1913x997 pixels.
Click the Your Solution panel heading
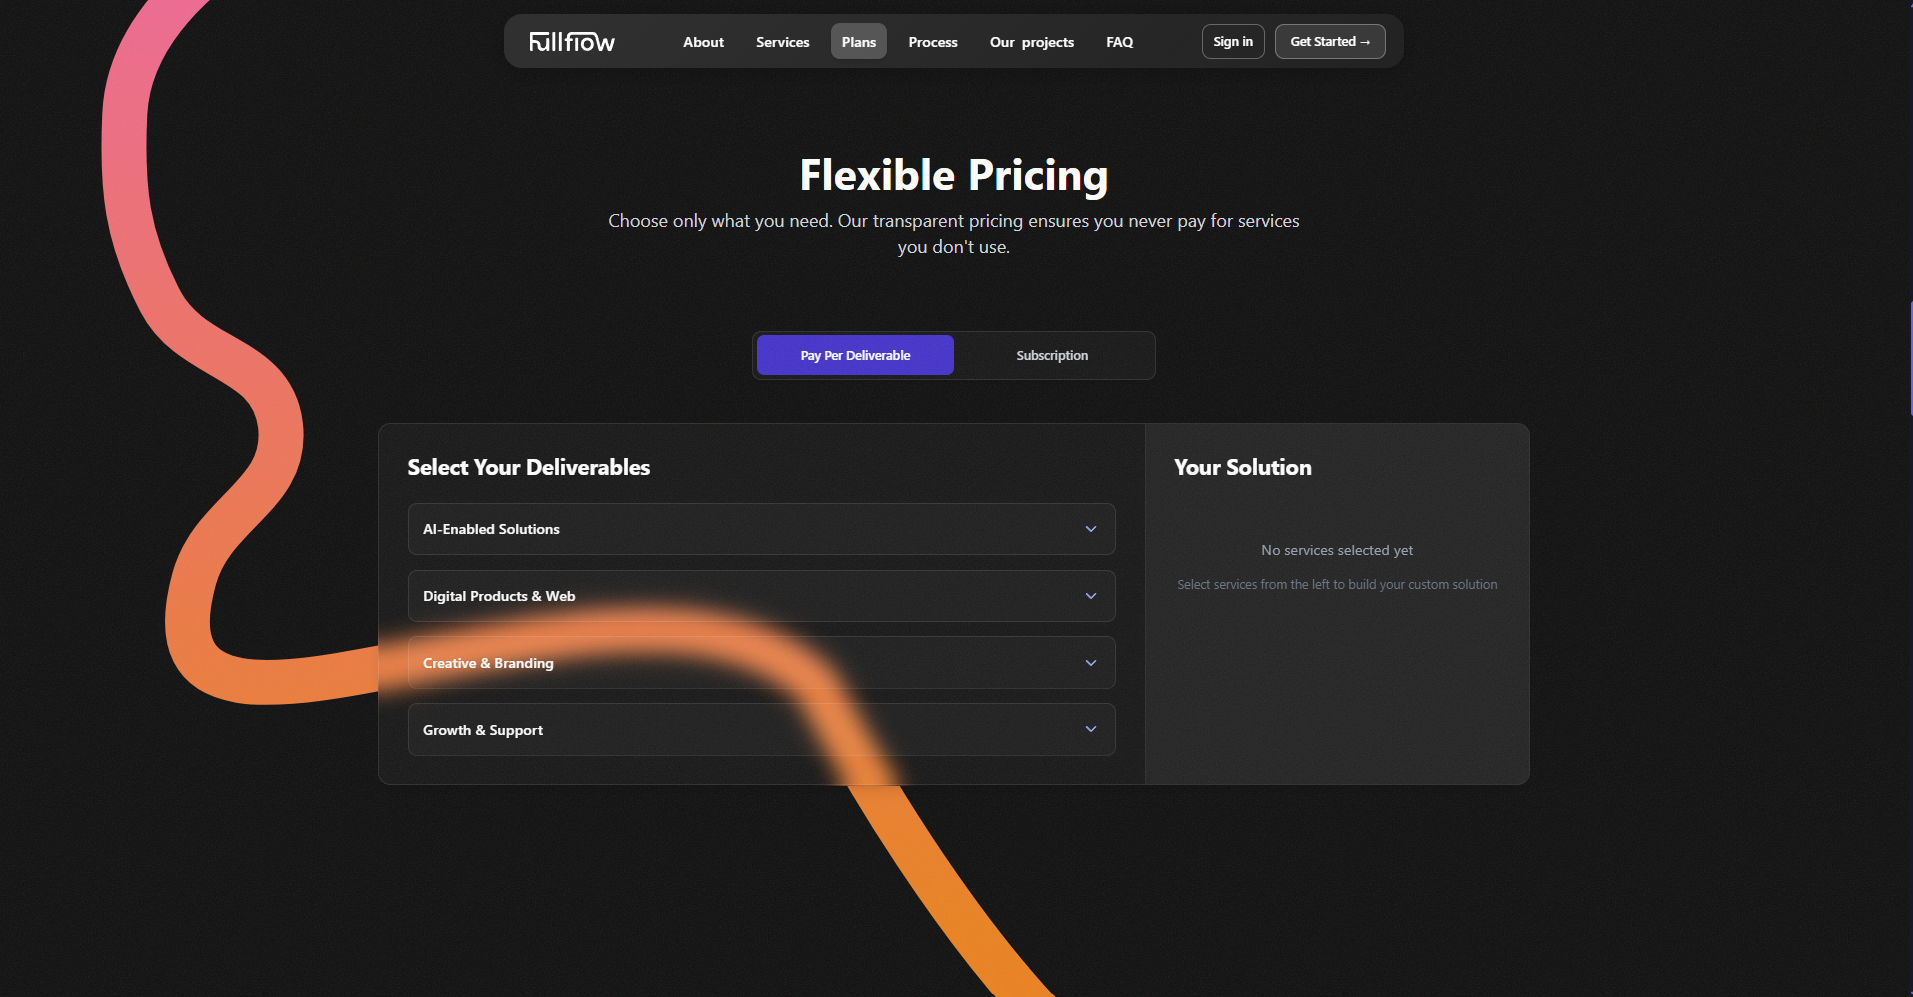1243,468
